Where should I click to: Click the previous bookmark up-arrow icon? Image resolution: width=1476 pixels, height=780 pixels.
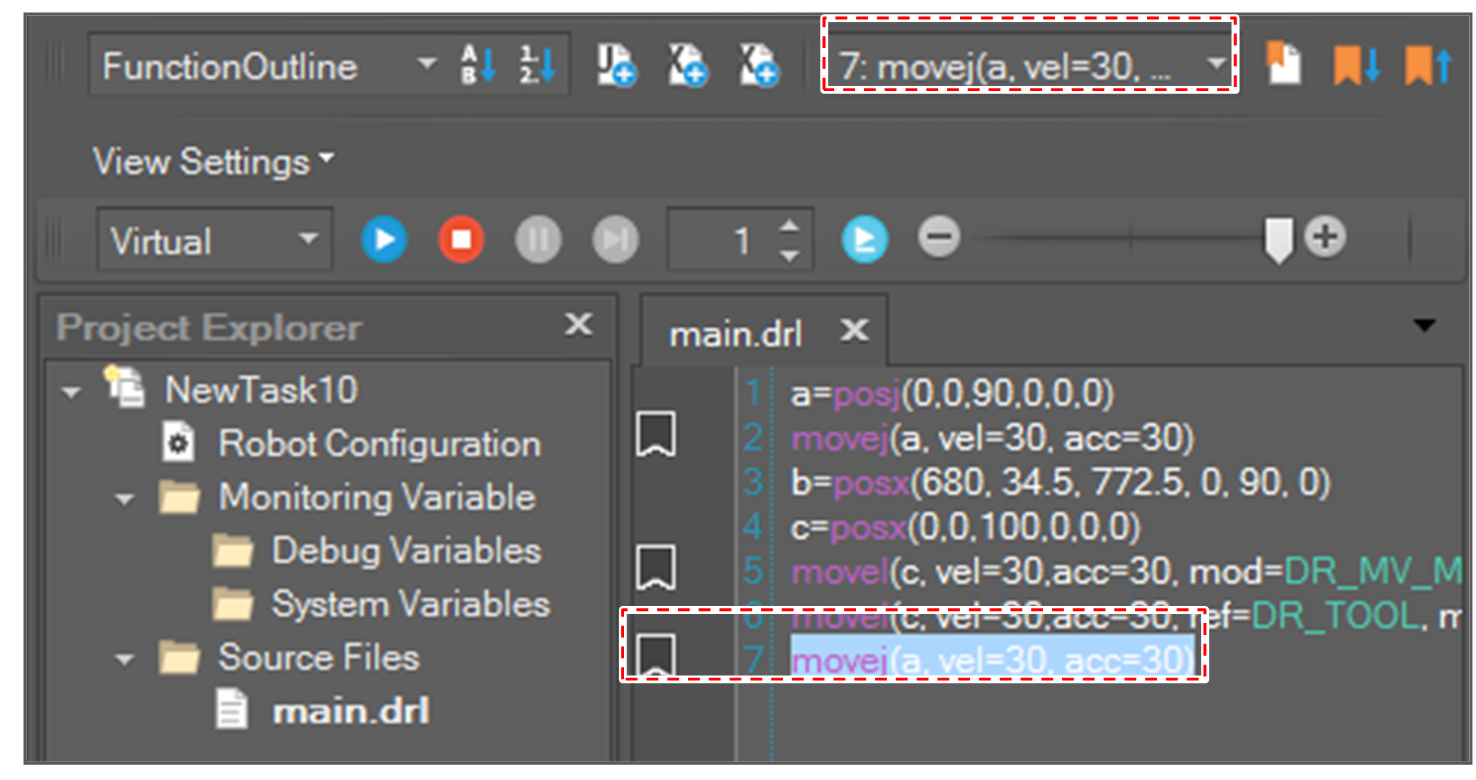click(1427, 66)
